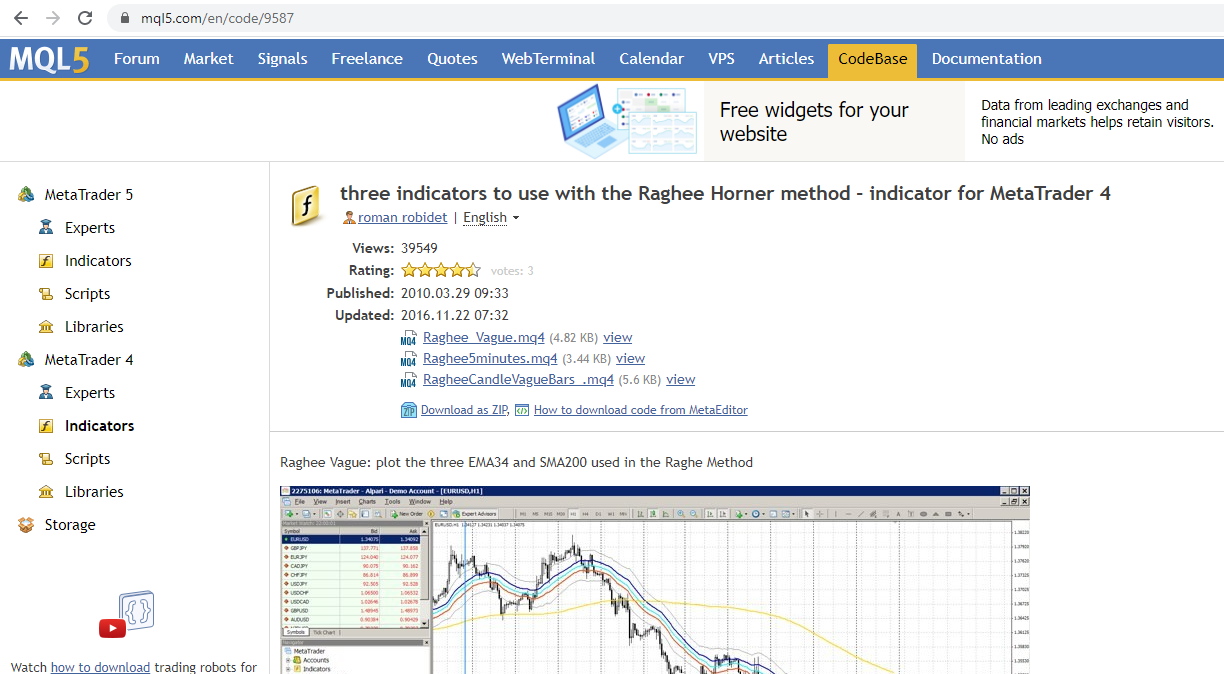1224x674 pixels.
Task: Click How to download code from MetaEditor
Action: 641,410
